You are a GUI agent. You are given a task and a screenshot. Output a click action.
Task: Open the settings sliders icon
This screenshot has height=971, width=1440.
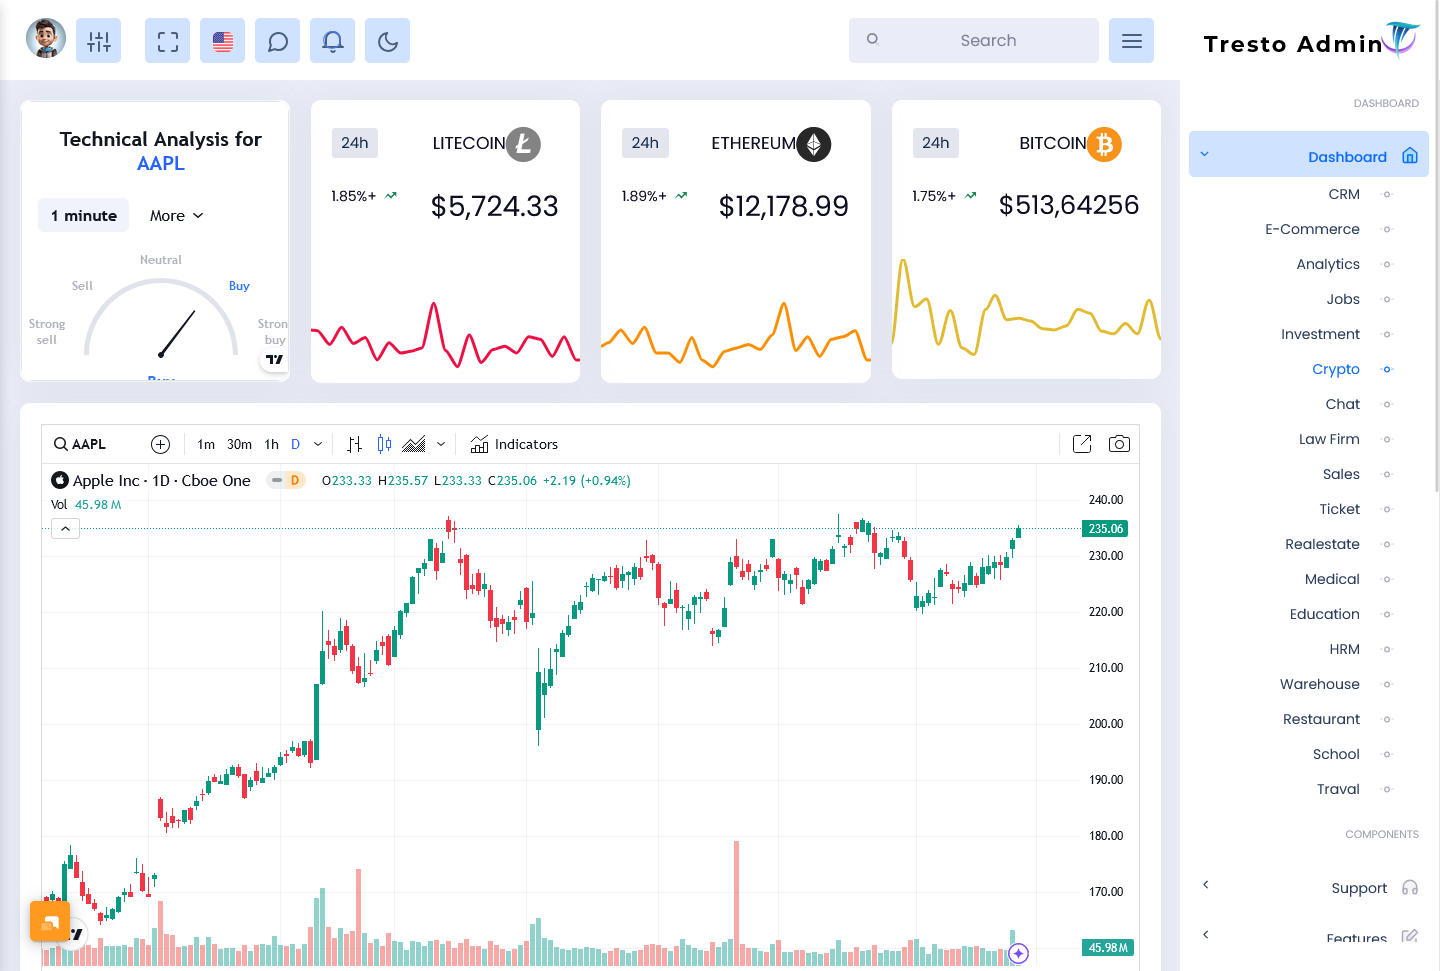click(x=98, y=41)
